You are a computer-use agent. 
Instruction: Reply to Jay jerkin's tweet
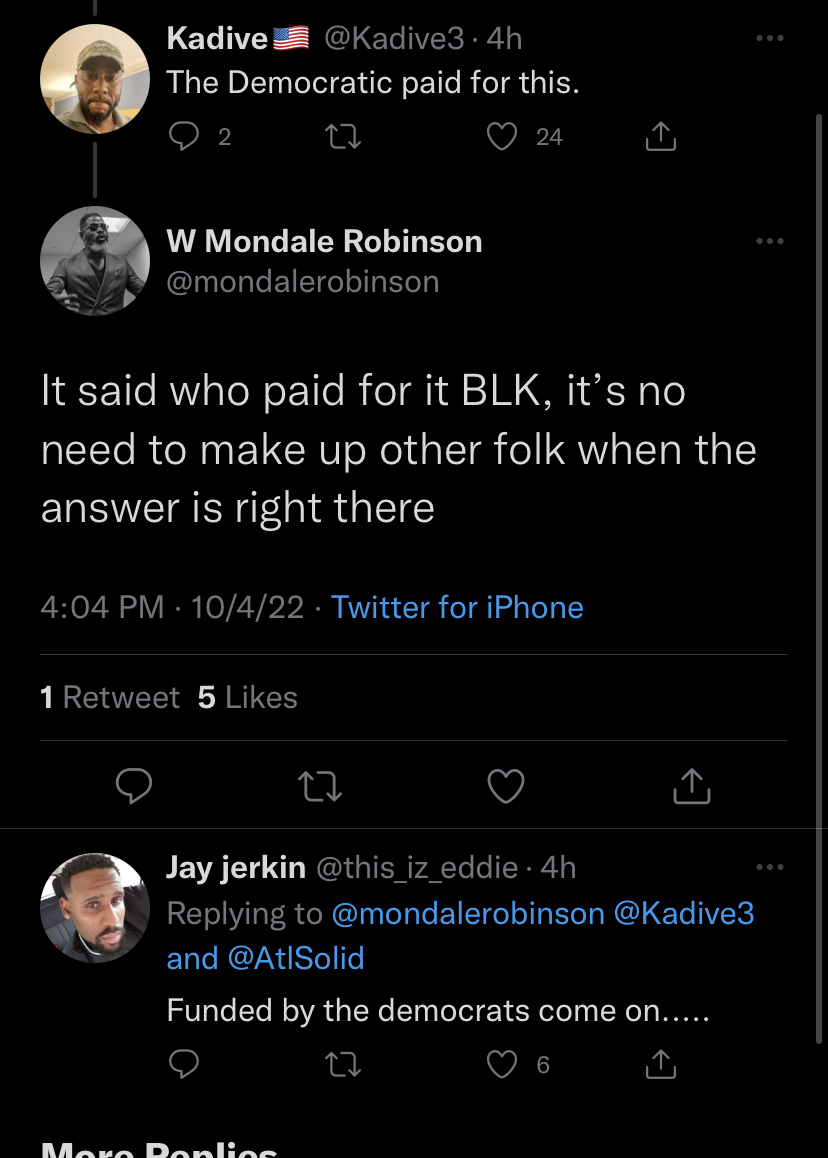184,1065
